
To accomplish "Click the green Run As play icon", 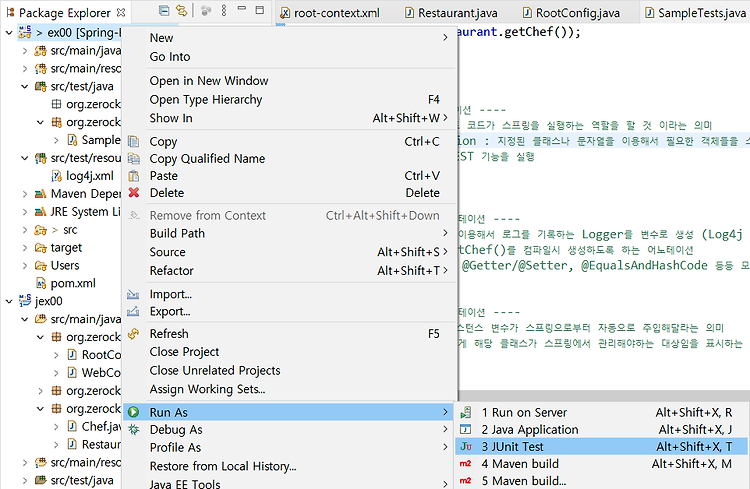I will (133, 412).
